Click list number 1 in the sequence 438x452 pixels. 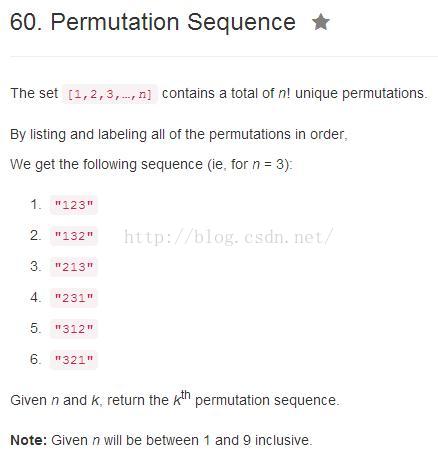[36, 204]
